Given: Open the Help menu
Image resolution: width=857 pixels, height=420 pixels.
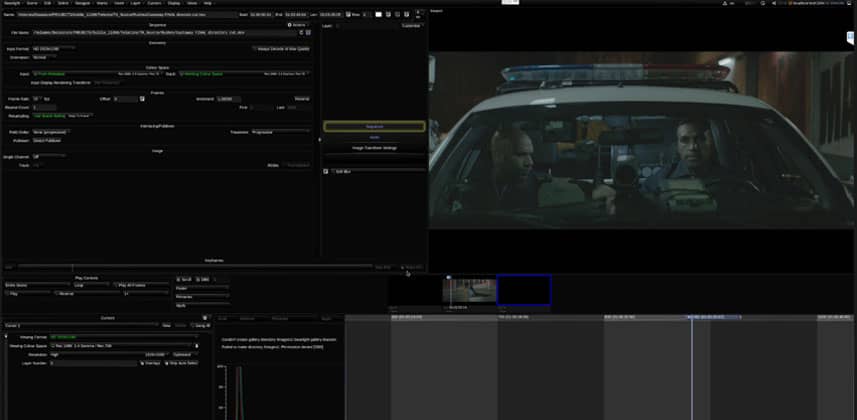Looking at the screenshot, I should tap(208, 3).
